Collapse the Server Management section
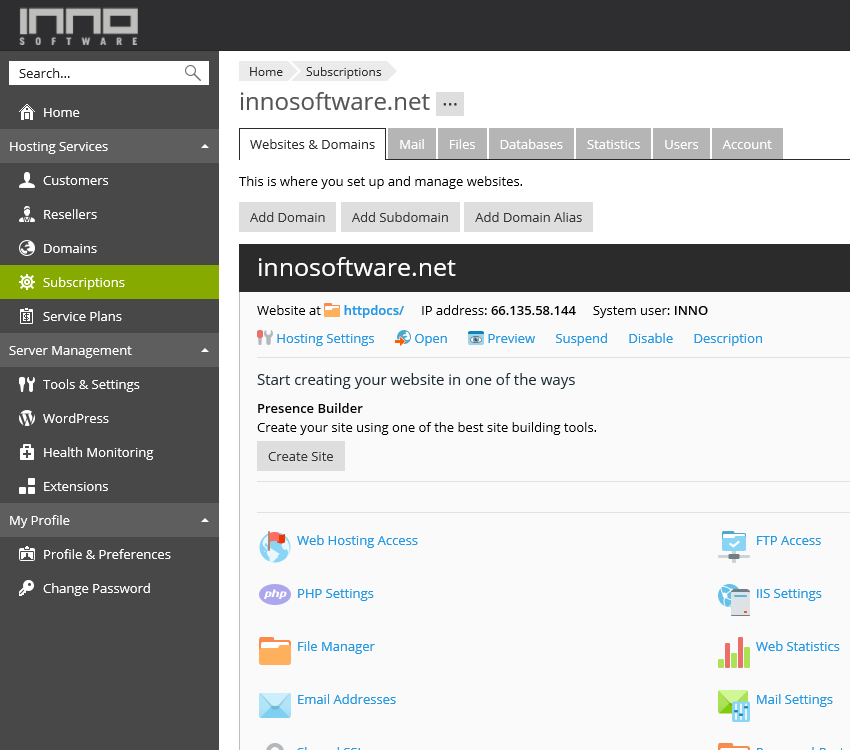The image size is (850, 750). point(205,350)
